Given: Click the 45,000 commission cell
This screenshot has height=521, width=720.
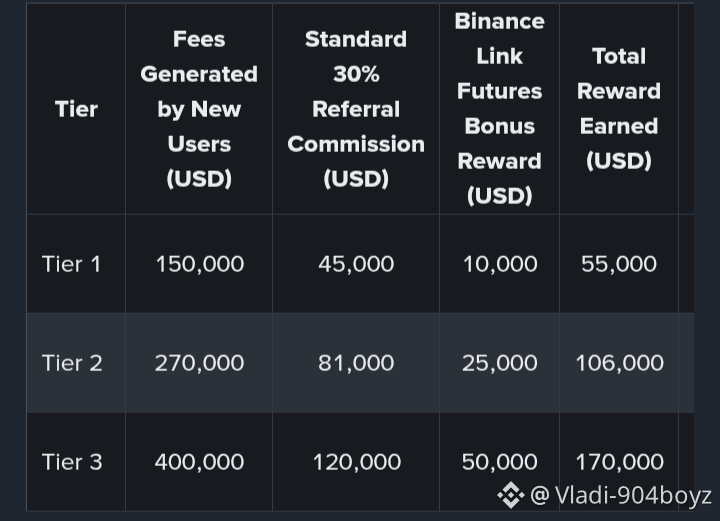Looking at the screenshot, I should (356, 264).
